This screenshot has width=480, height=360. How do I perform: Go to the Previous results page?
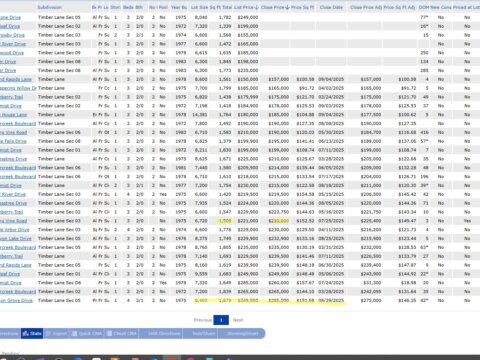(x=203, y=320)
